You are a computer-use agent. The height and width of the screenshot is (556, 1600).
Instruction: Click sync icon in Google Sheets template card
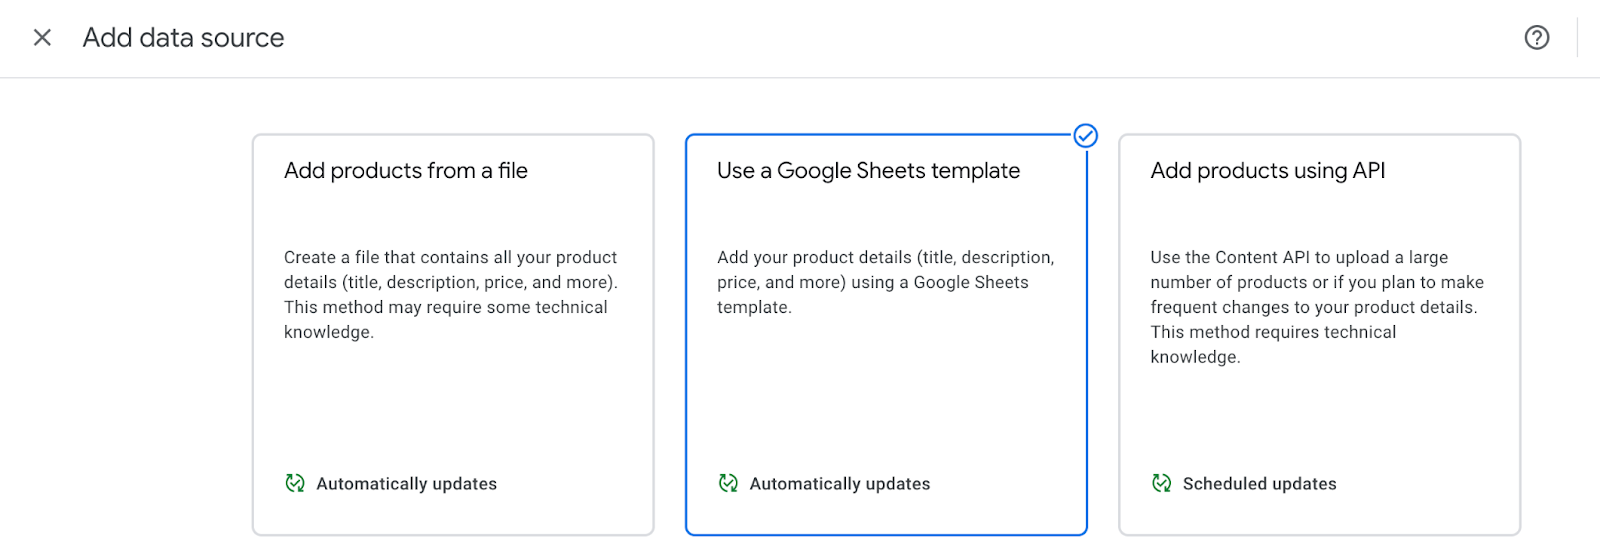point(728,483)
